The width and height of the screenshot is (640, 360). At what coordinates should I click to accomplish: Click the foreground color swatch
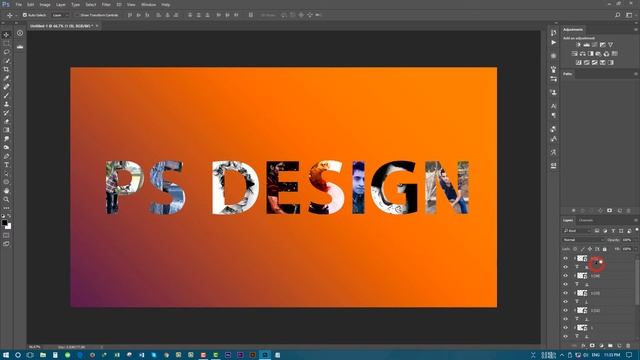4,222
